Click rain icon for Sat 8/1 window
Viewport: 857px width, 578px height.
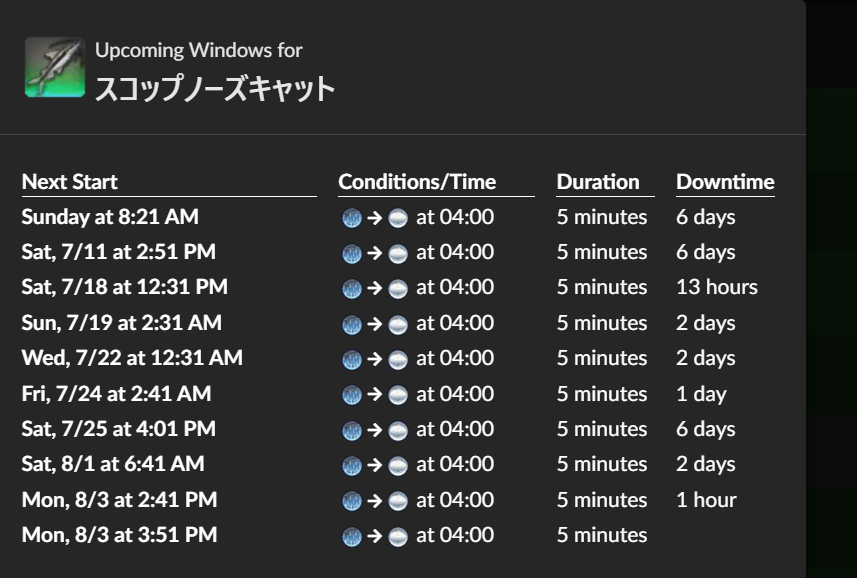coord(352,465)
